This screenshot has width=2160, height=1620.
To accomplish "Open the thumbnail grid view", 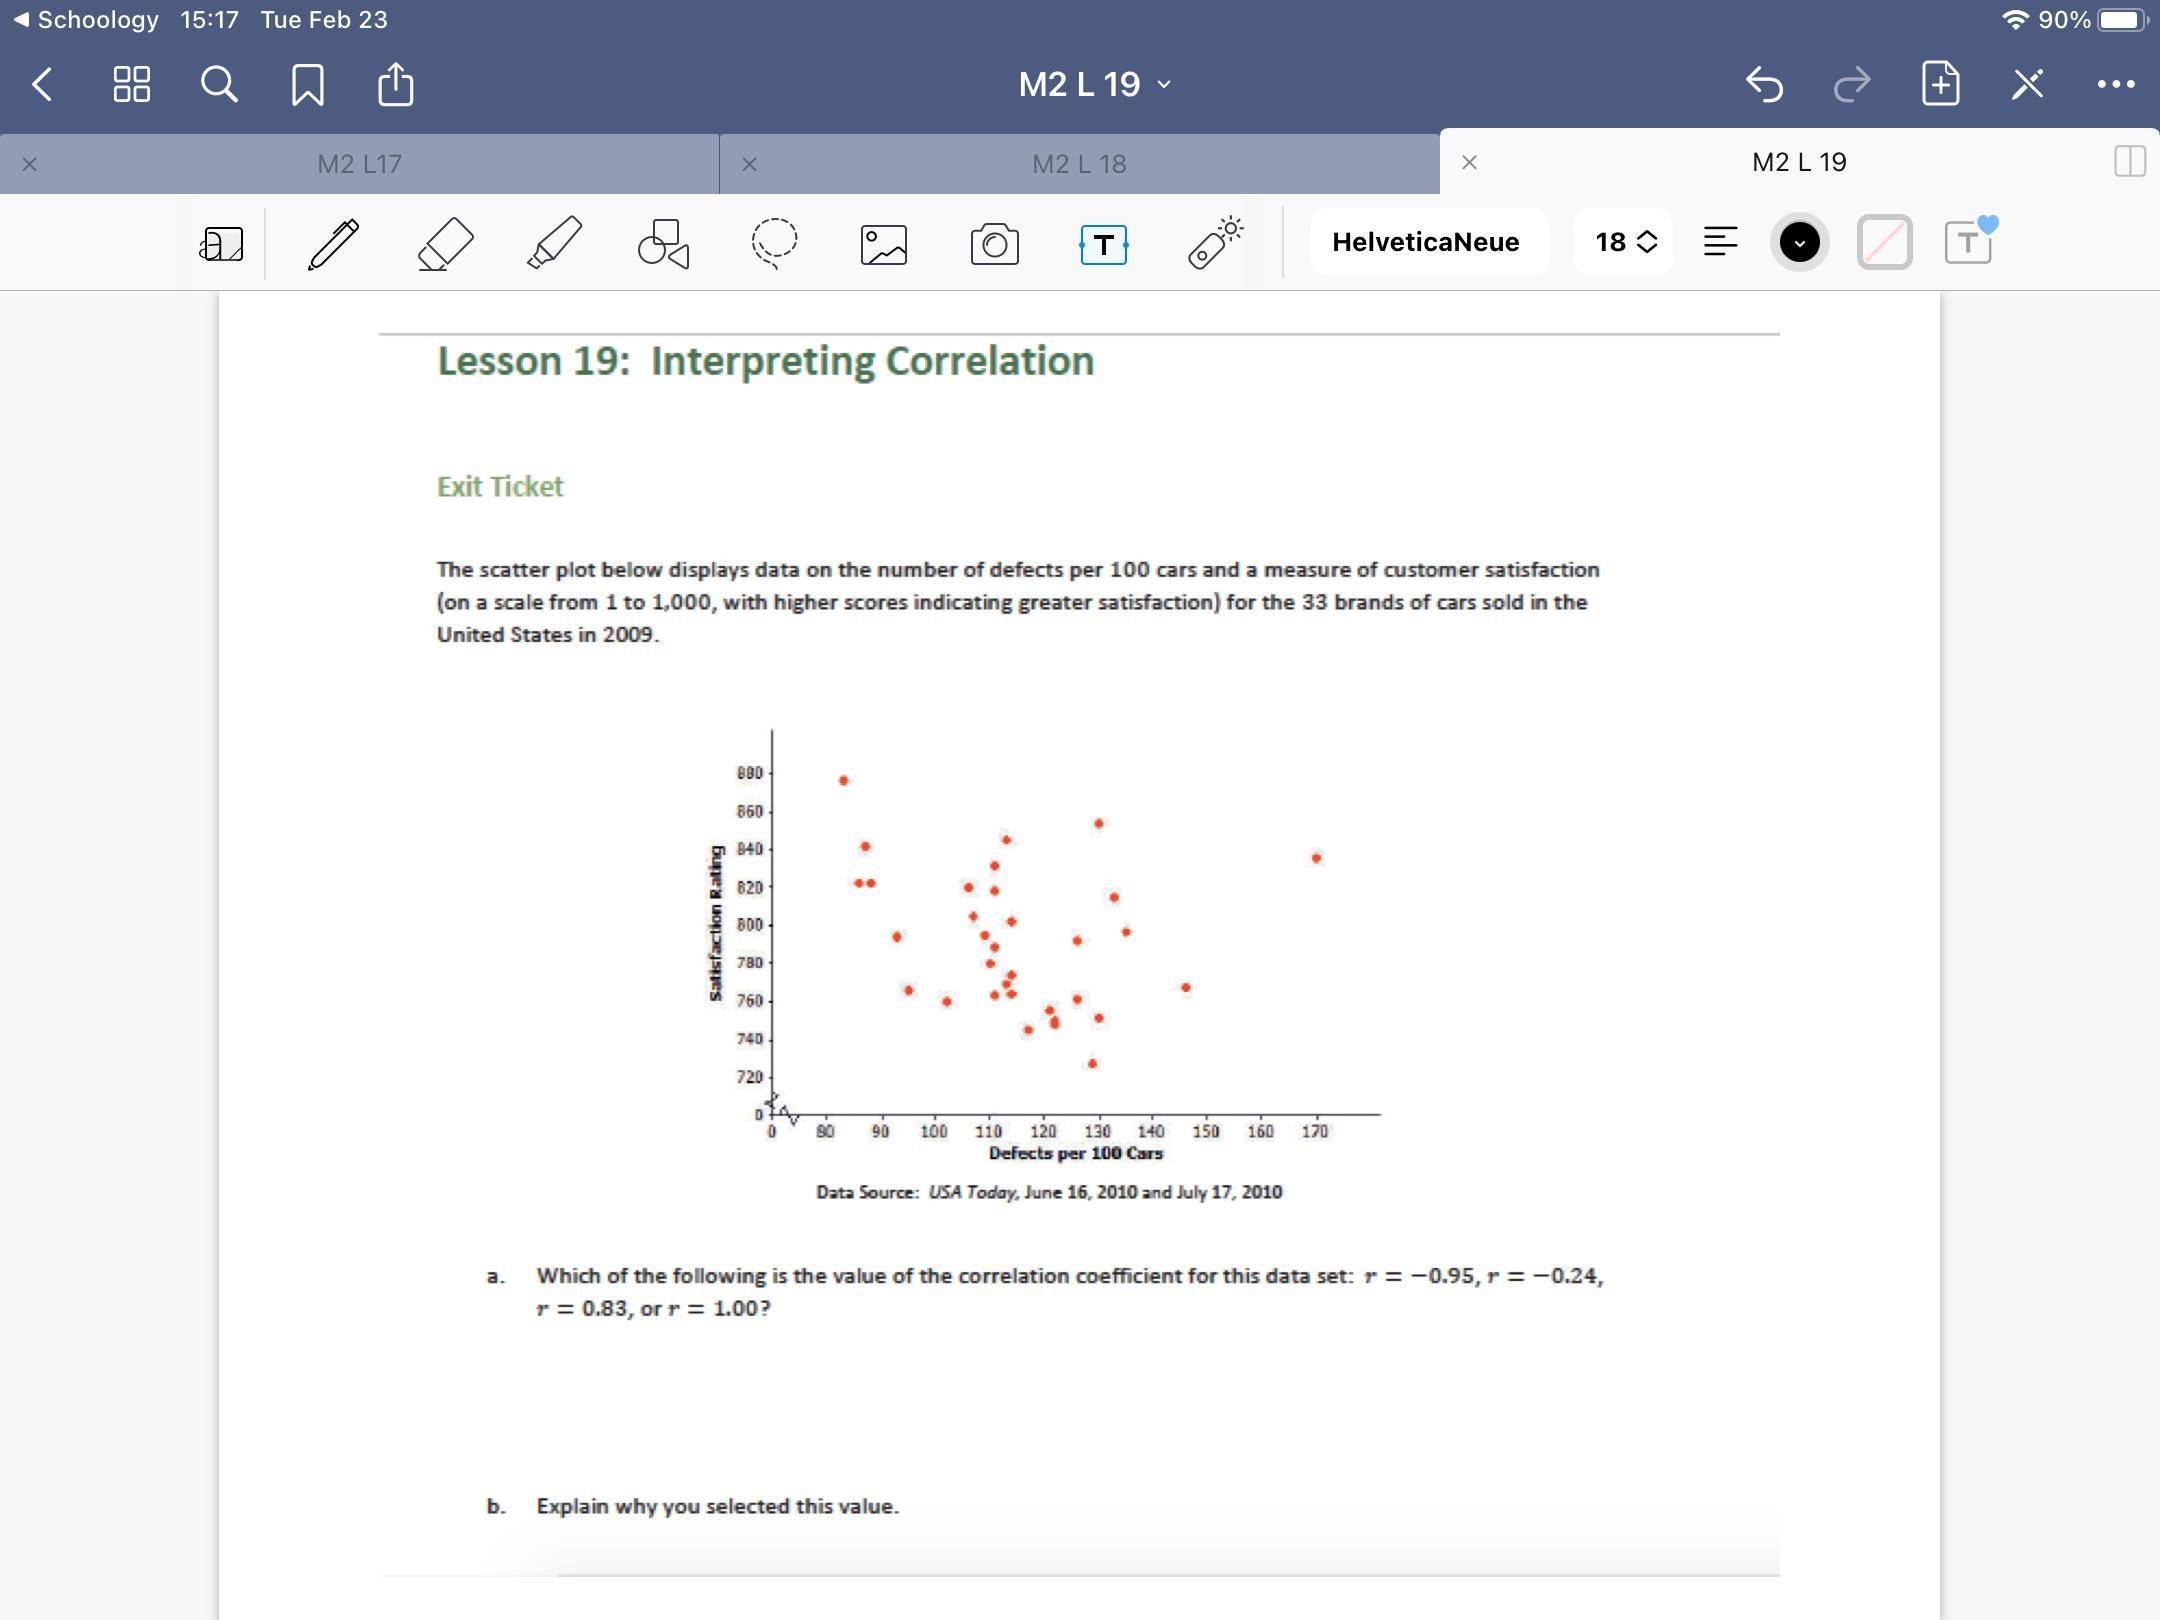I will (x=131, y=84).
